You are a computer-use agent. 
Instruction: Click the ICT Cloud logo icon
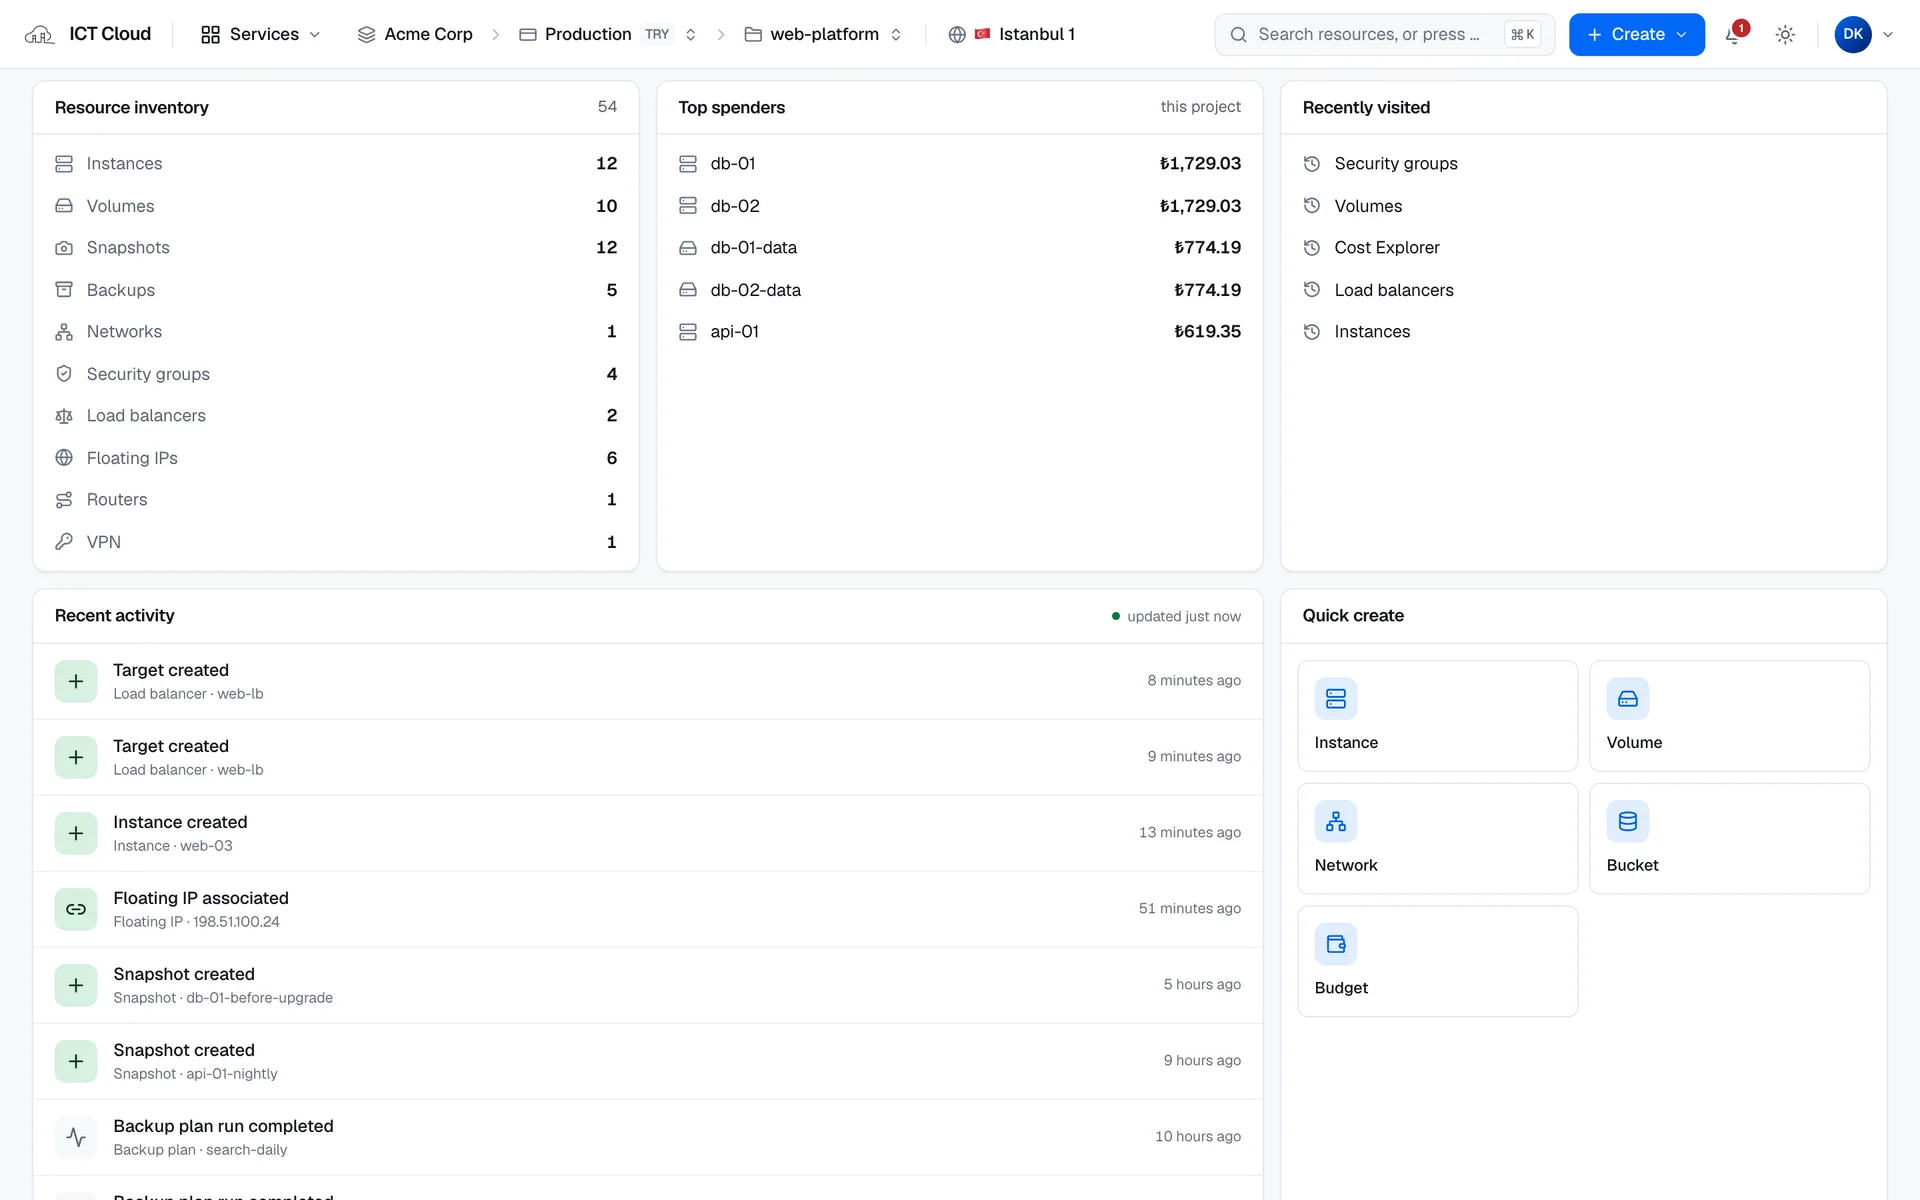[x=39, y=35]
